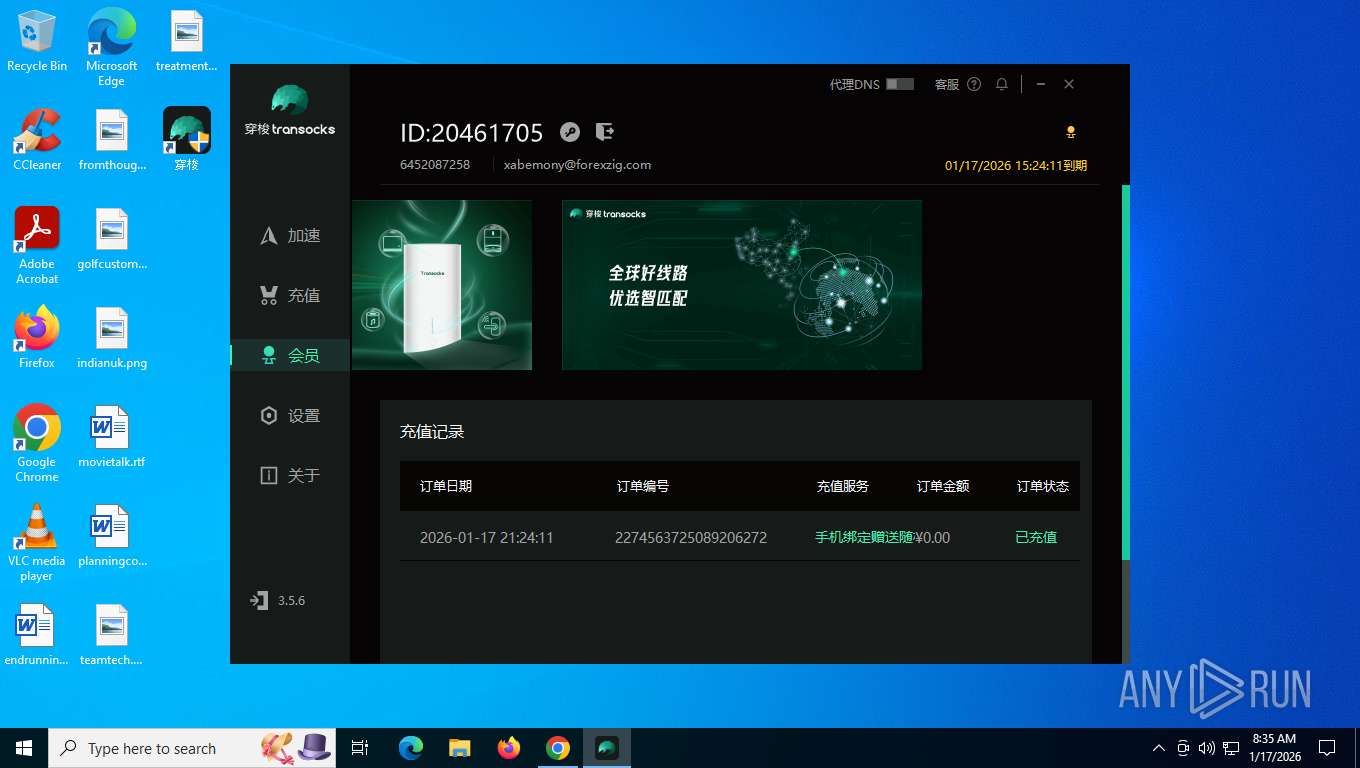Click the 手机绑定赠送 service cell
Viewport: 1360px width, 768px height.
tap(864, 537)
